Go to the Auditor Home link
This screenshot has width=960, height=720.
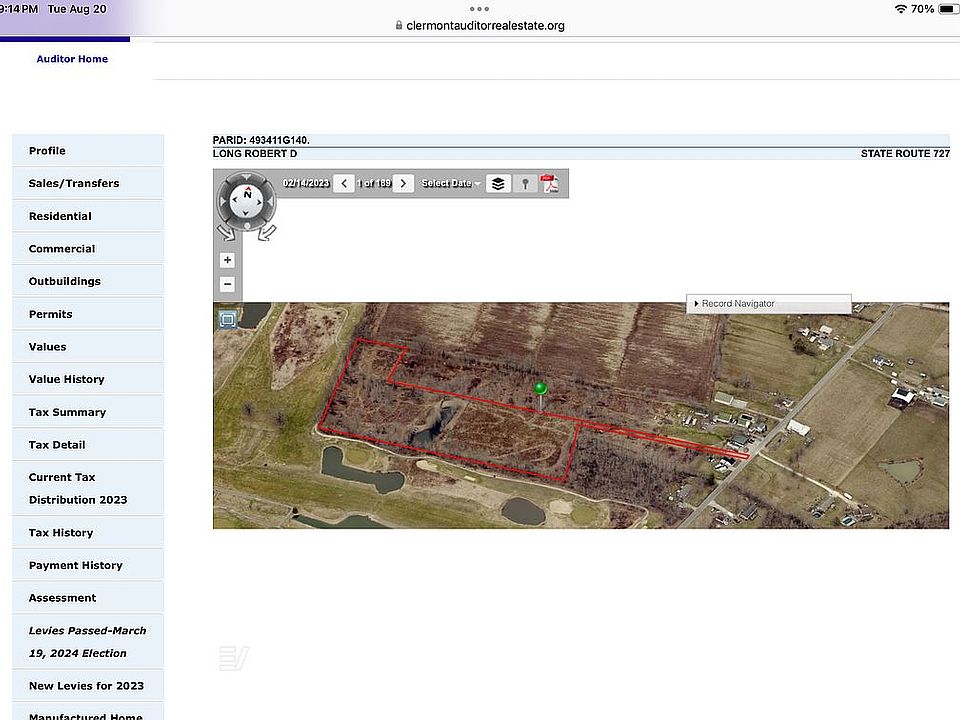[72, 59]
